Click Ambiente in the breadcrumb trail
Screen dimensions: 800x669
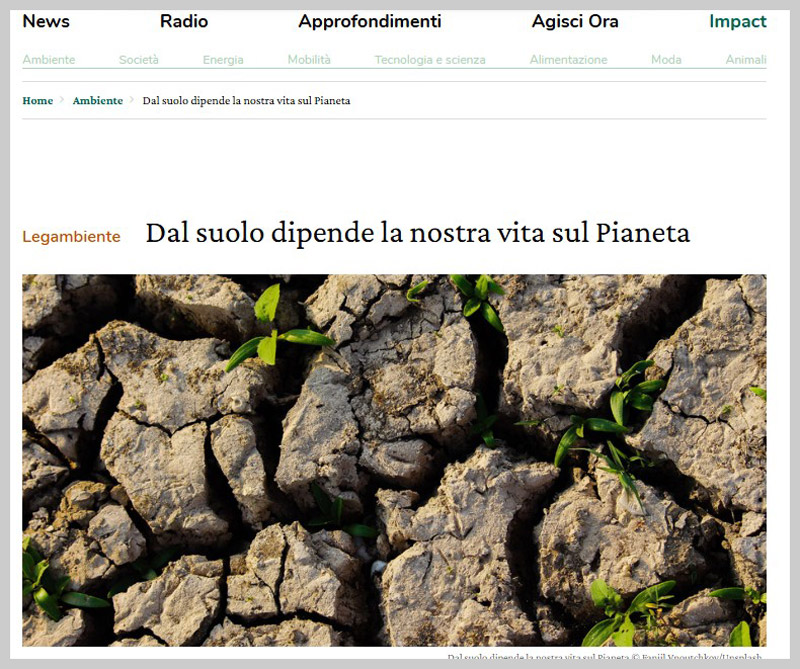click(x=98, y=101)
